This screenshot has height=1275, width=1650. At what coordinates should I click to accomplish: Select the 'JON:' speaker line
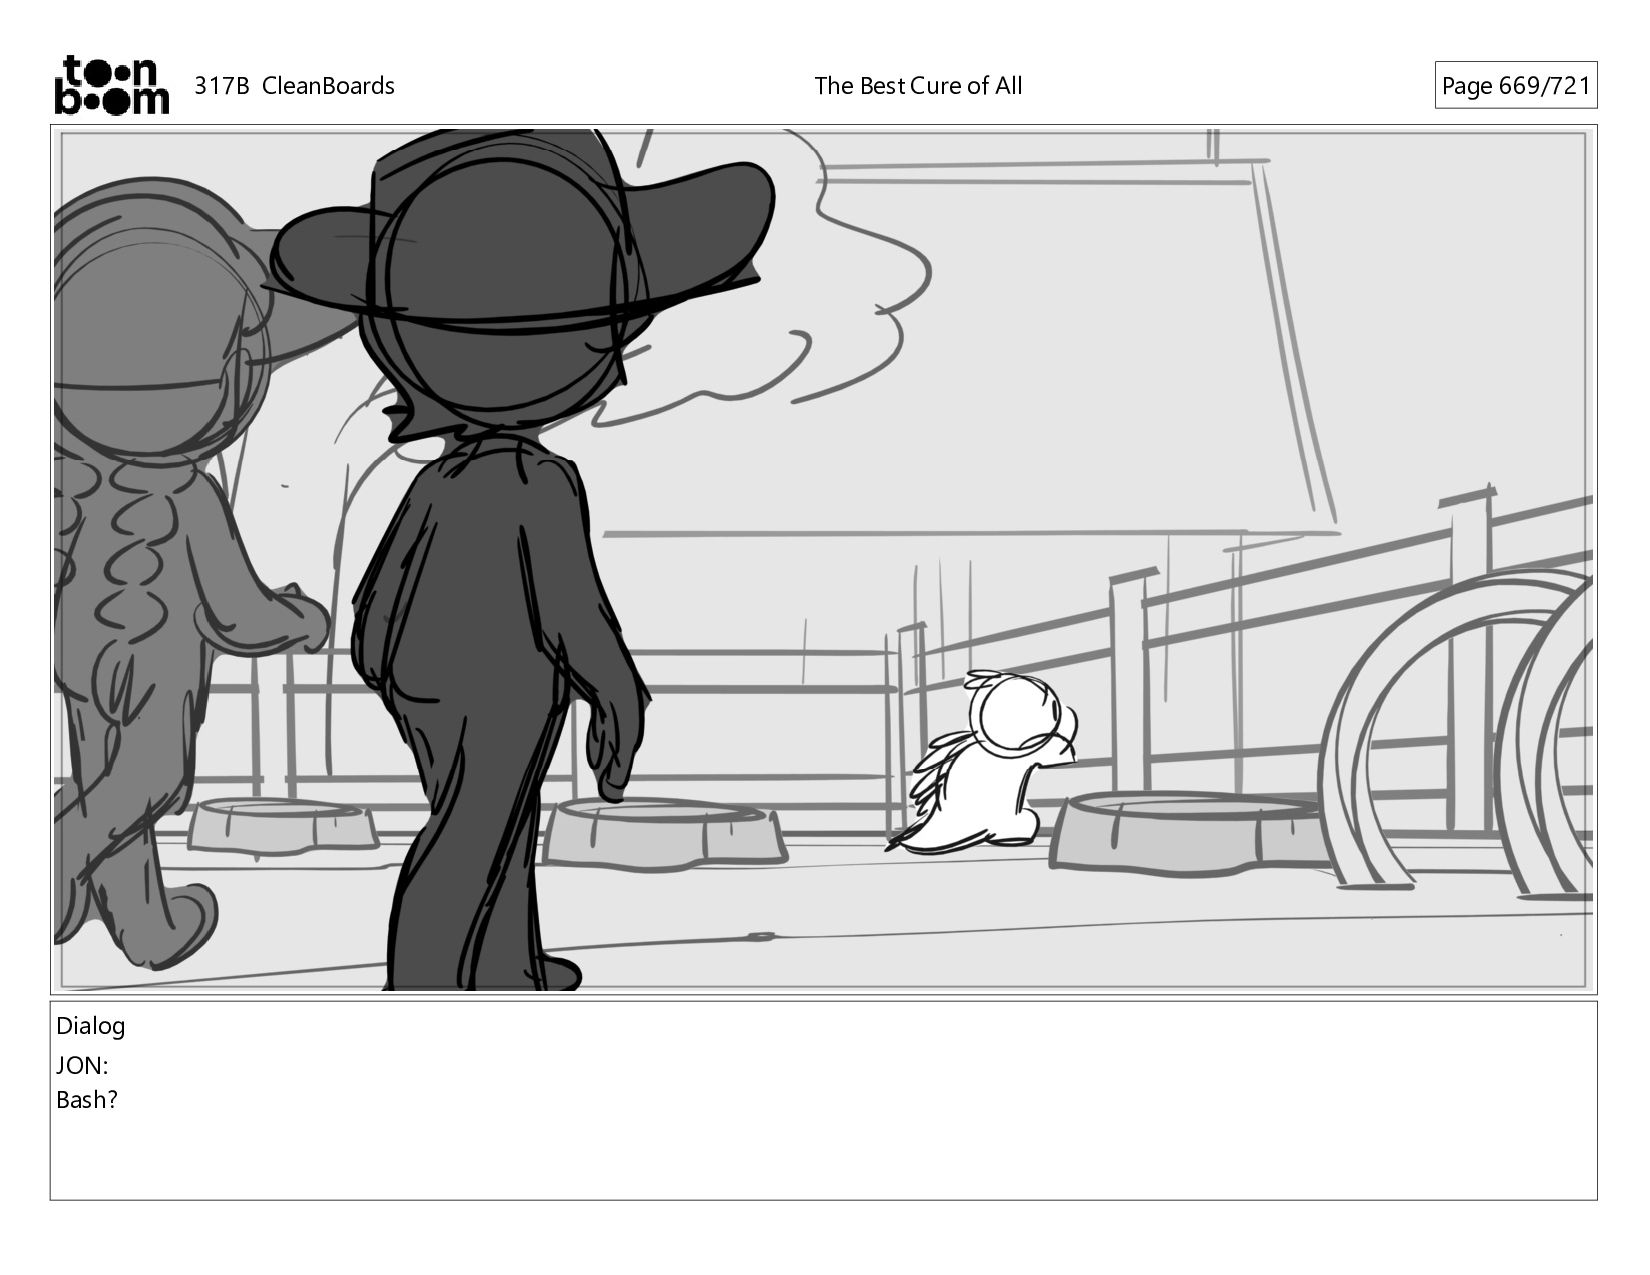(82, 1066)
